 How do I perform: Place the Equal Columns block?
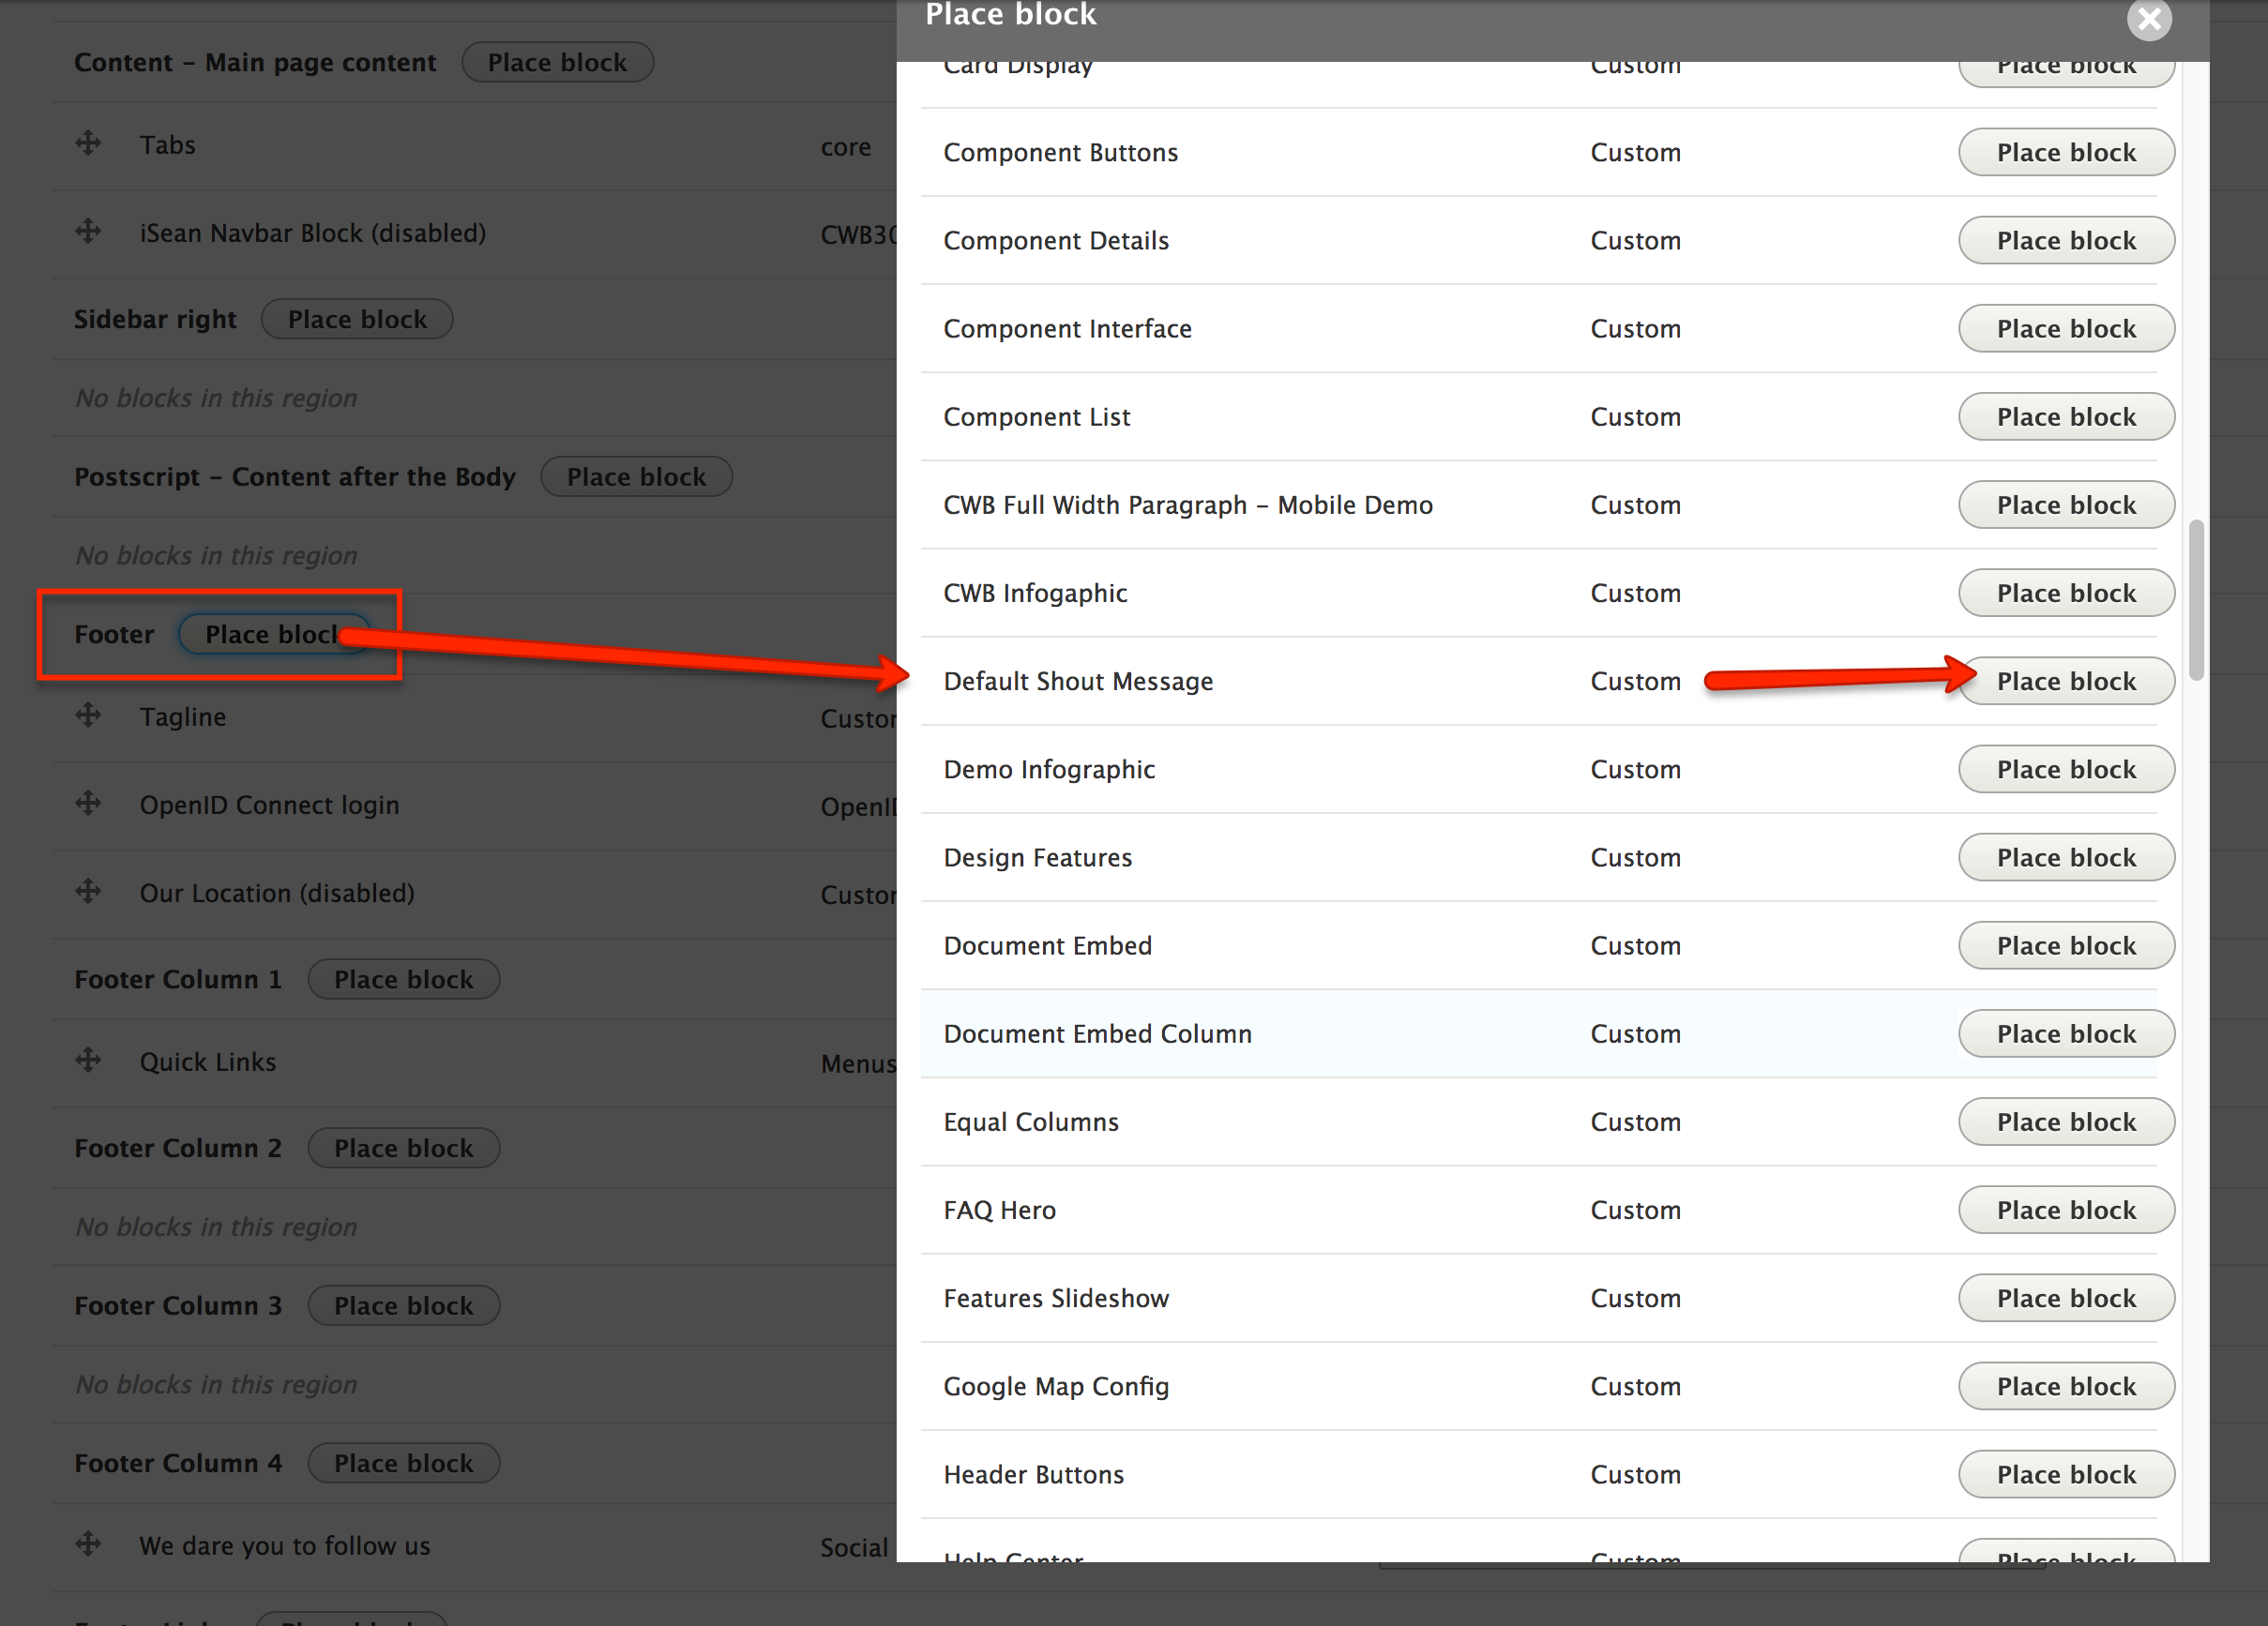(2066, 1121)
